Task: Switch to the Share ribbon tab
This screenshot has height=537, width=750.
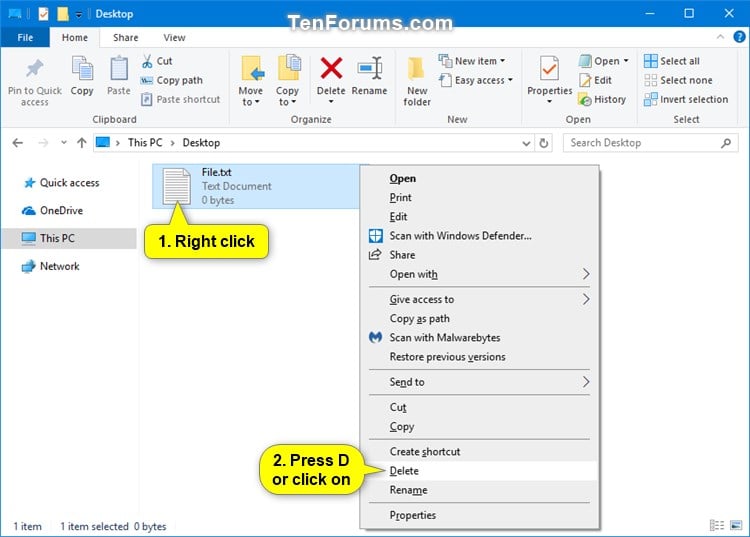Action: (125, 37)
